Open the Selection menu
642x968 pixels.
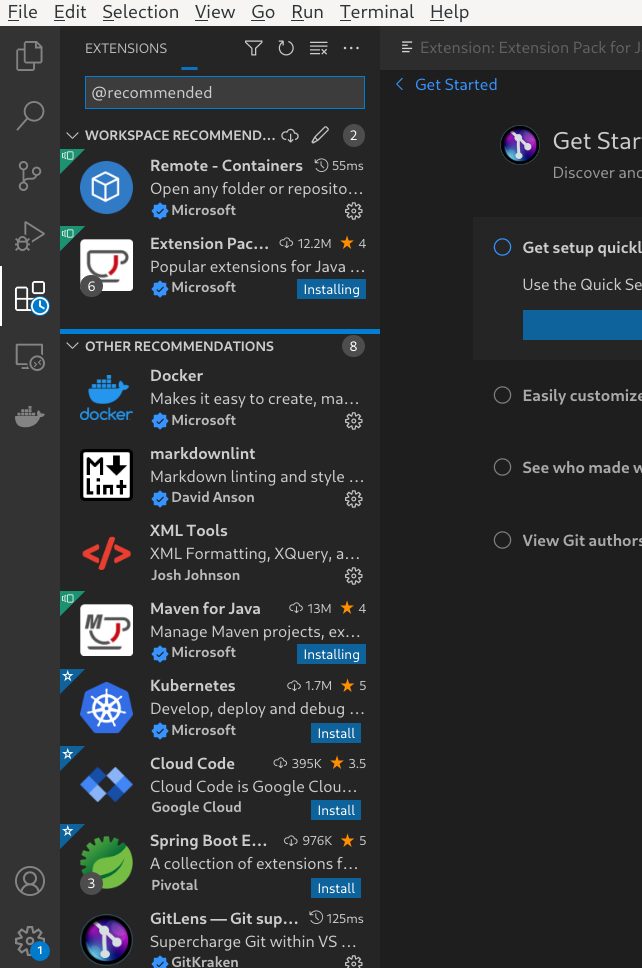(x=141, y=12)
